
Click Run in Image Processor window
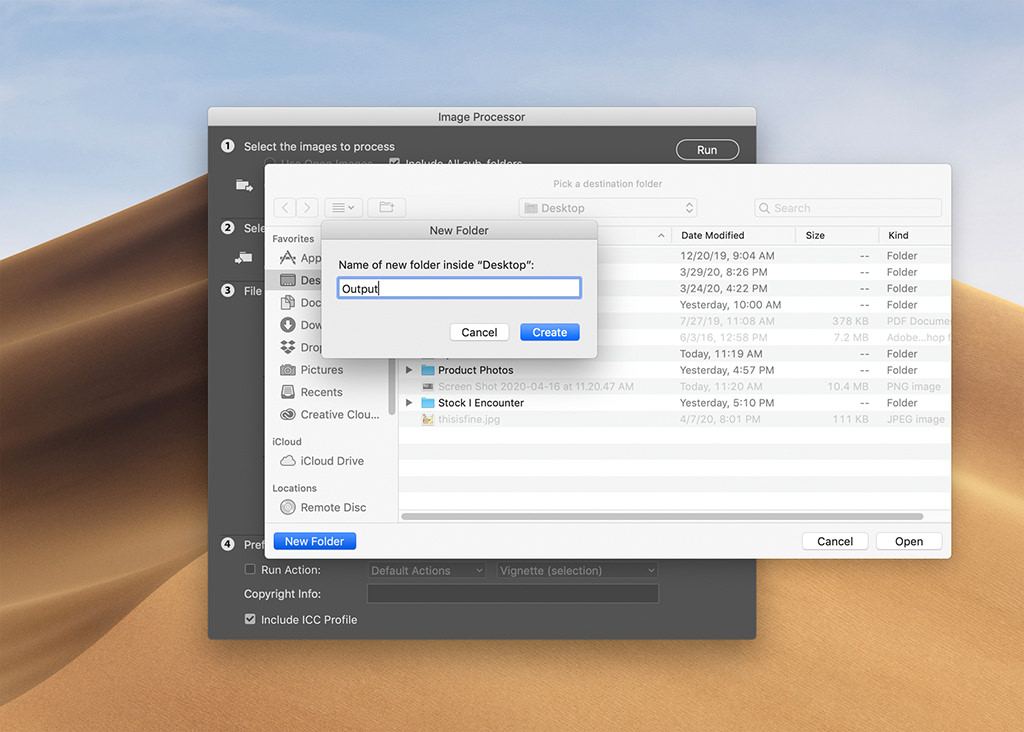[x=707, y=150]
